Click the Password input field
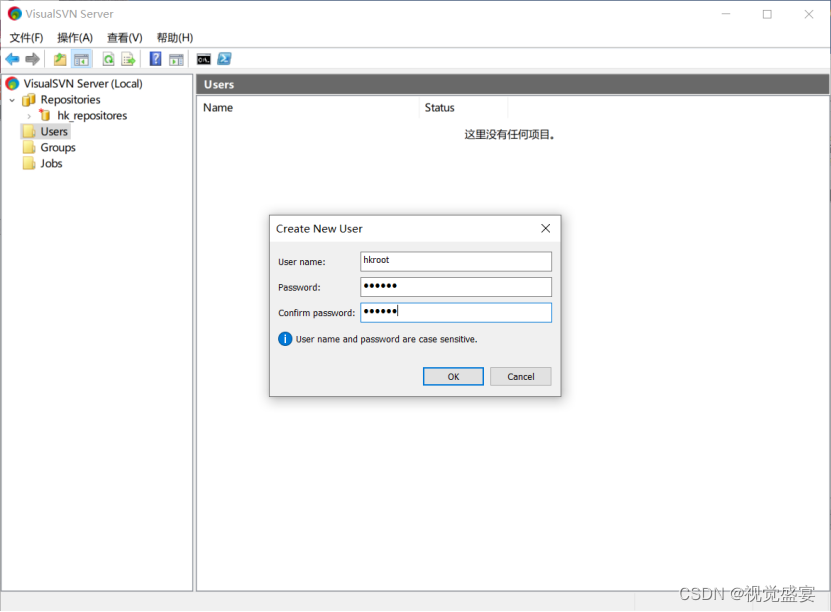The width and height of the screenshot is (831, 612). (456, 287)
